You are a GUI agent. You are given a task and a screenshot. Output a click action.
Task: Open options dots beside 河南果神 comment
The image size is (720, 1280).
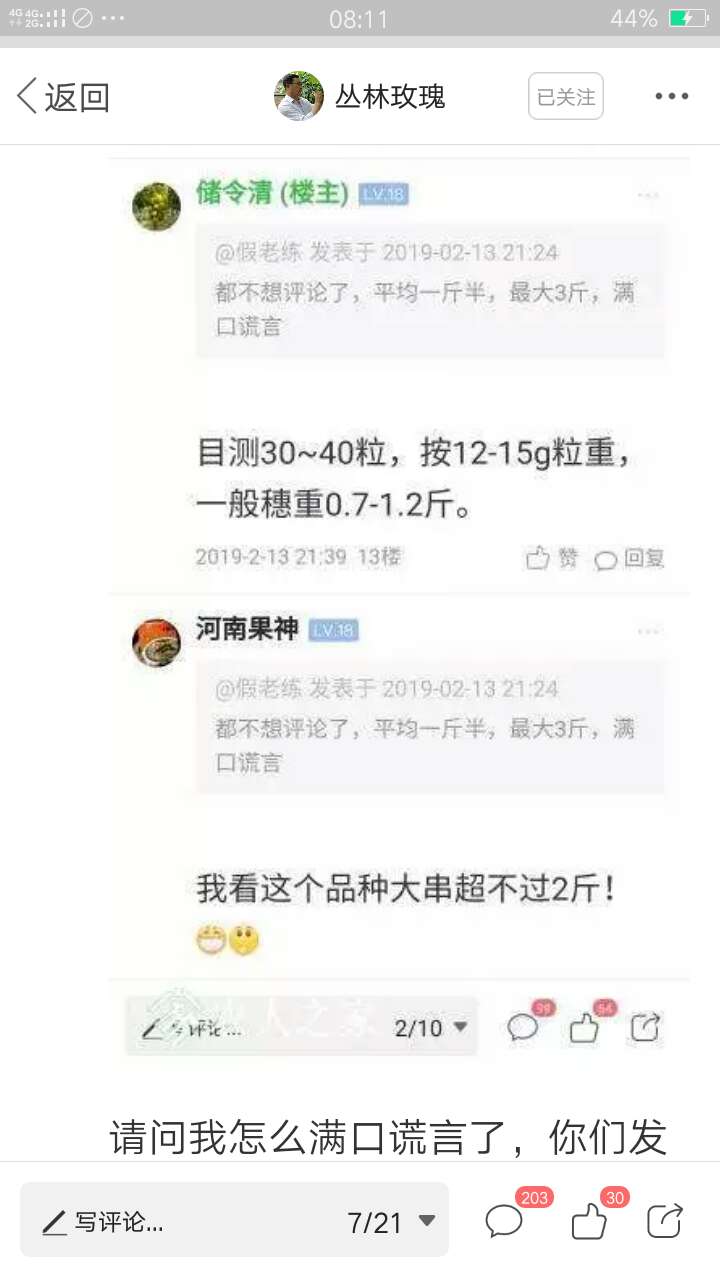tap(649, 631)
